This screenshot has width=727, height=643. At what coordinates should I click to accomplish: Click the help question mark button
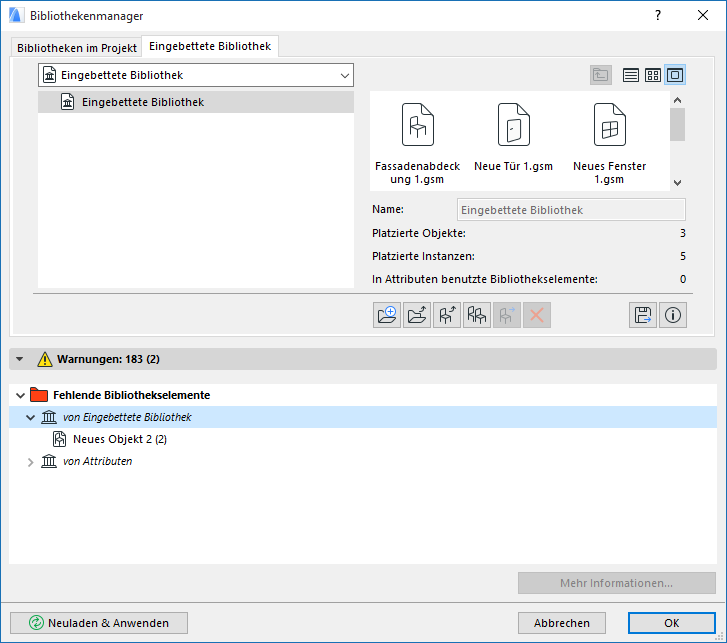point(657,15)
